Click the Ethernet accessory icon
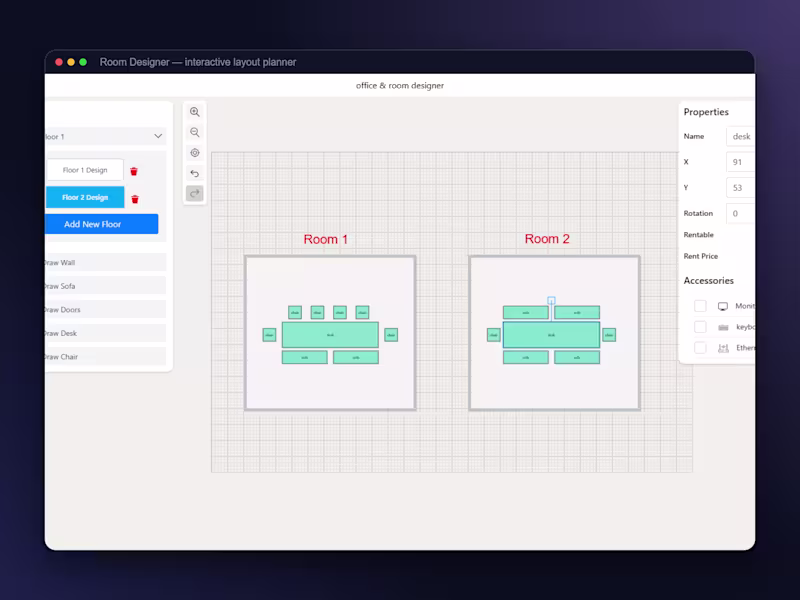Viewport: 800px width, 600px height. tap(723, 348)
